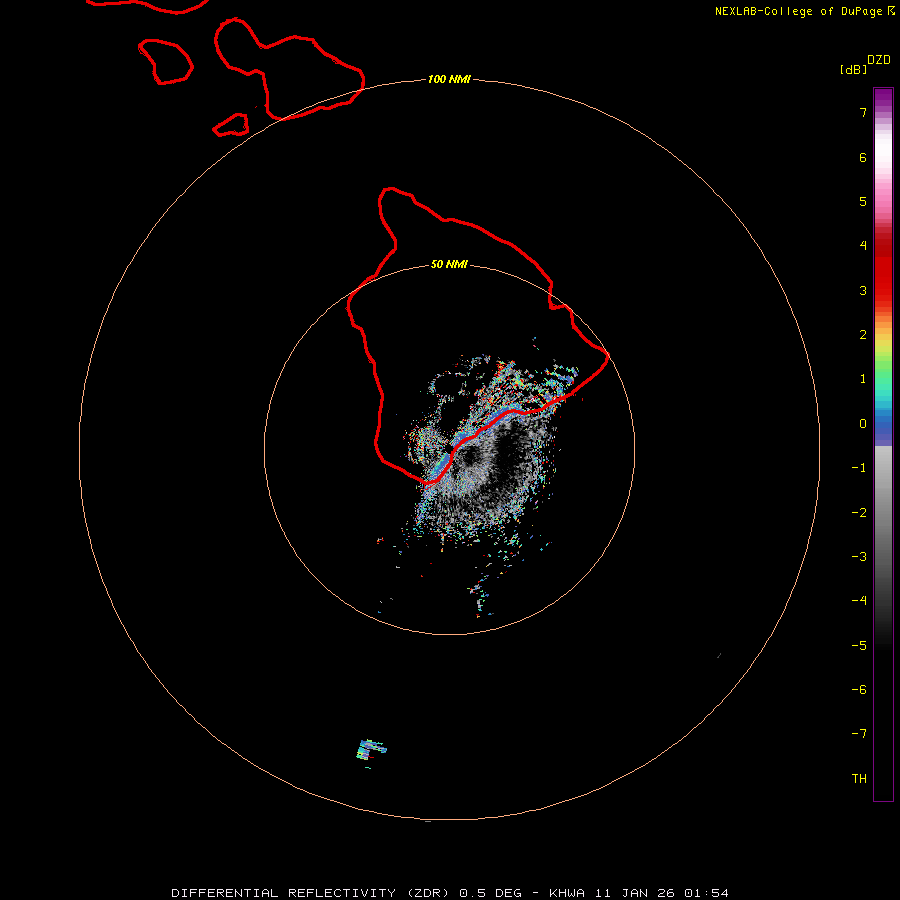Click the DZD product label
The image size is (900, 900).
click(x=878, y=60)
